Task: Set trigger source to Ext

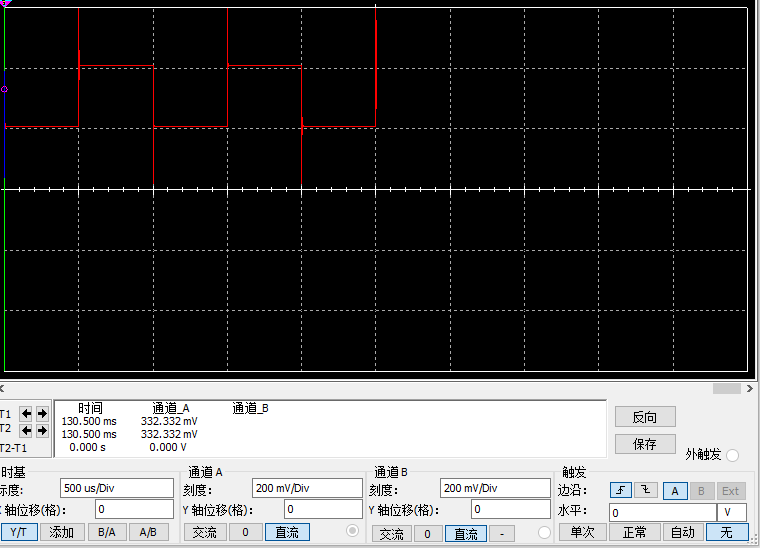Action: pos(730,491)
